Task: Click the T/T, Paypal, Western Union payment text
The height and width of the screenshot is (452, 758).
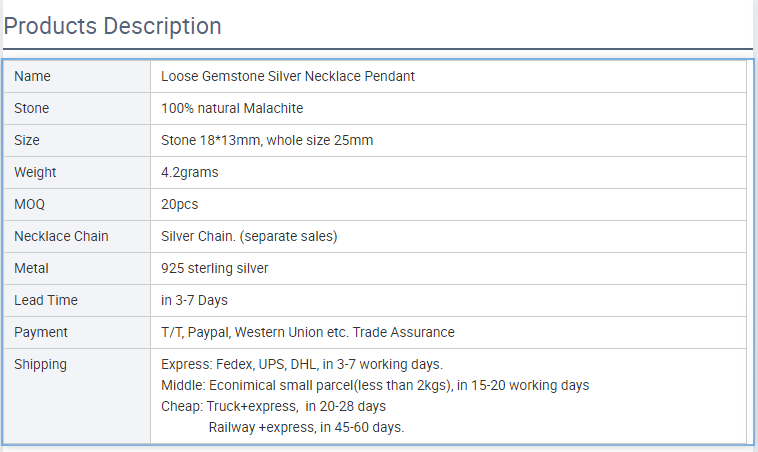Action: tap(308, 332)
